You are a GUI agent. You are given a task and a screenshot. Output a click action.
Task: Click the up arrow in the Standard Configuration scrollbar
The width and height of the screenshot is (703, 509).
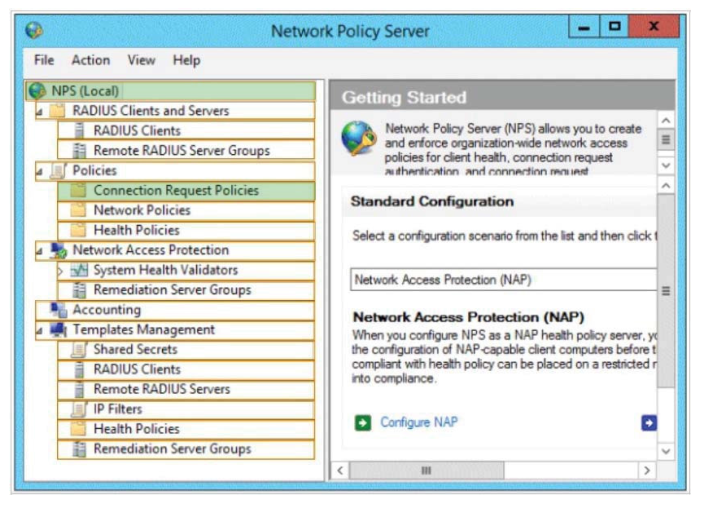coord(666,185)
